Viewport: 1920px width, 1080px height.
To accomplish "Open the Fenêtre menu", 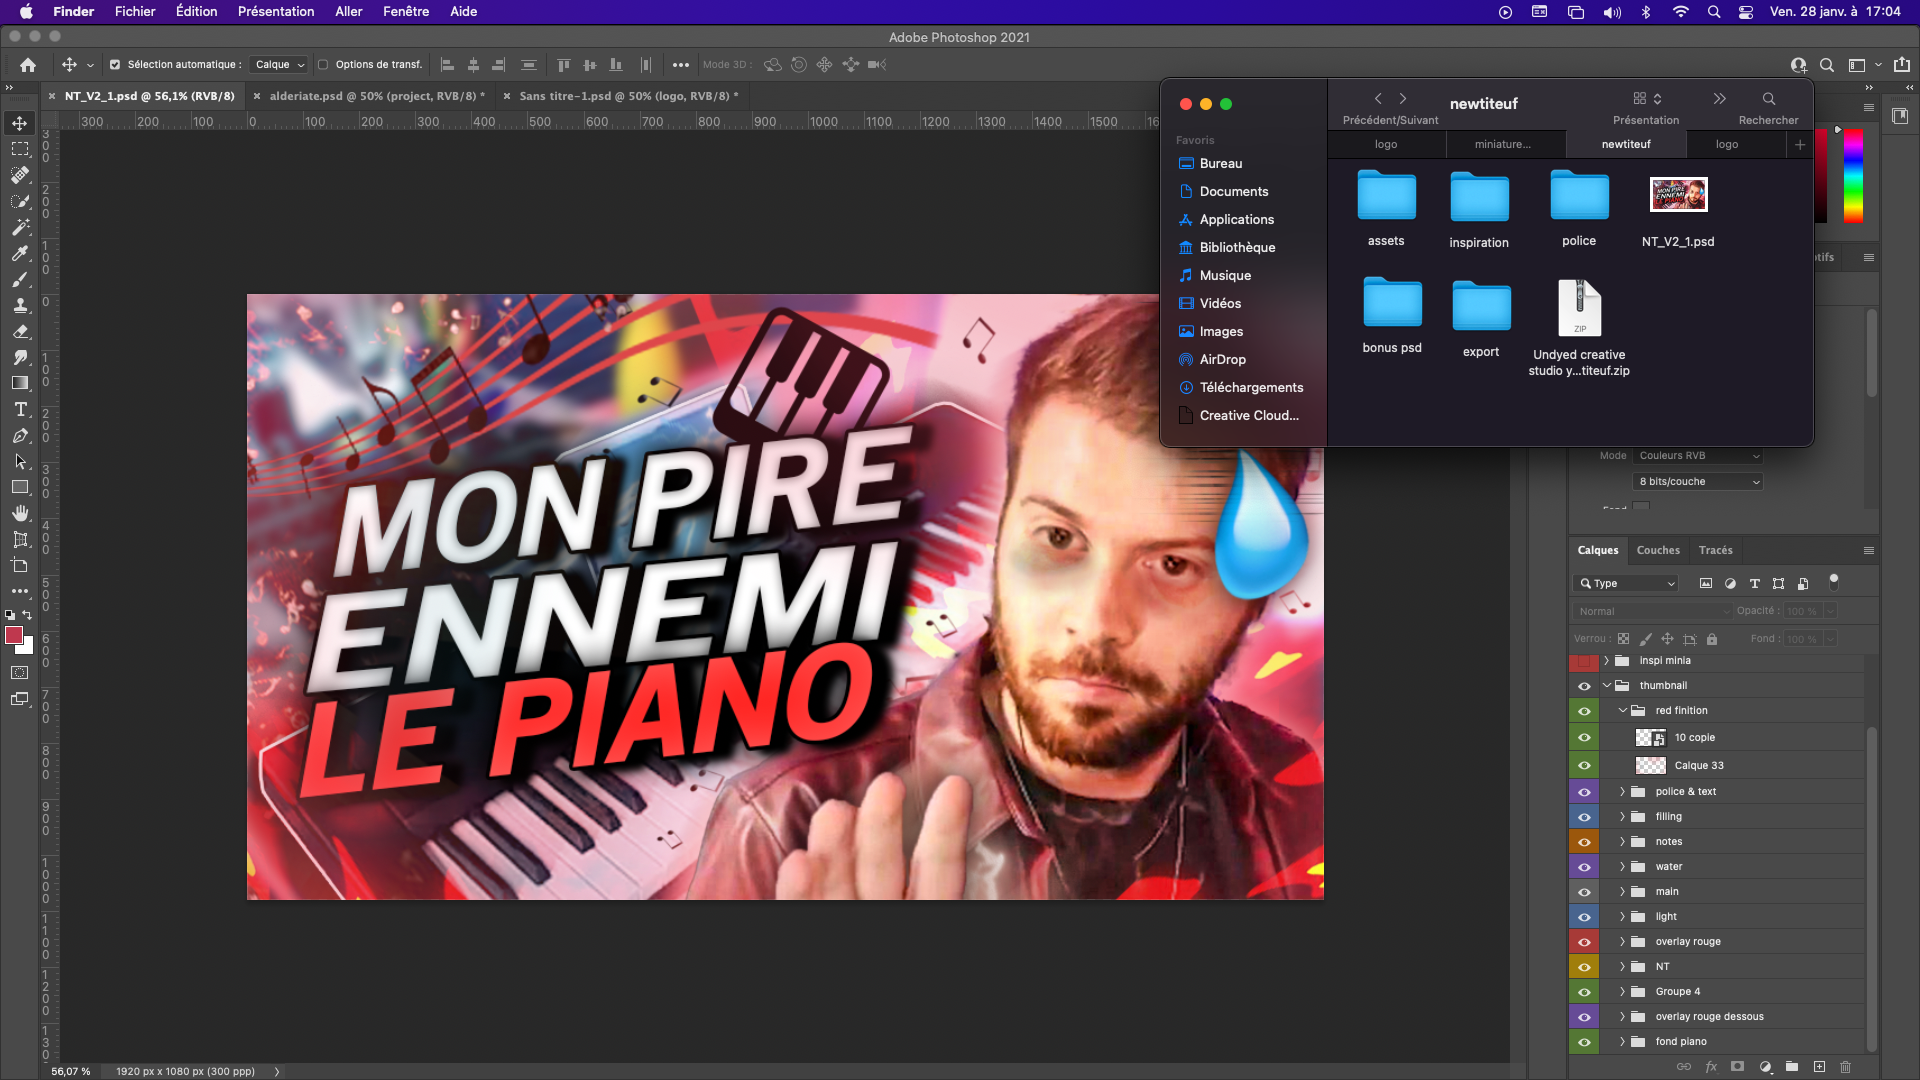I will click(405, 11).
